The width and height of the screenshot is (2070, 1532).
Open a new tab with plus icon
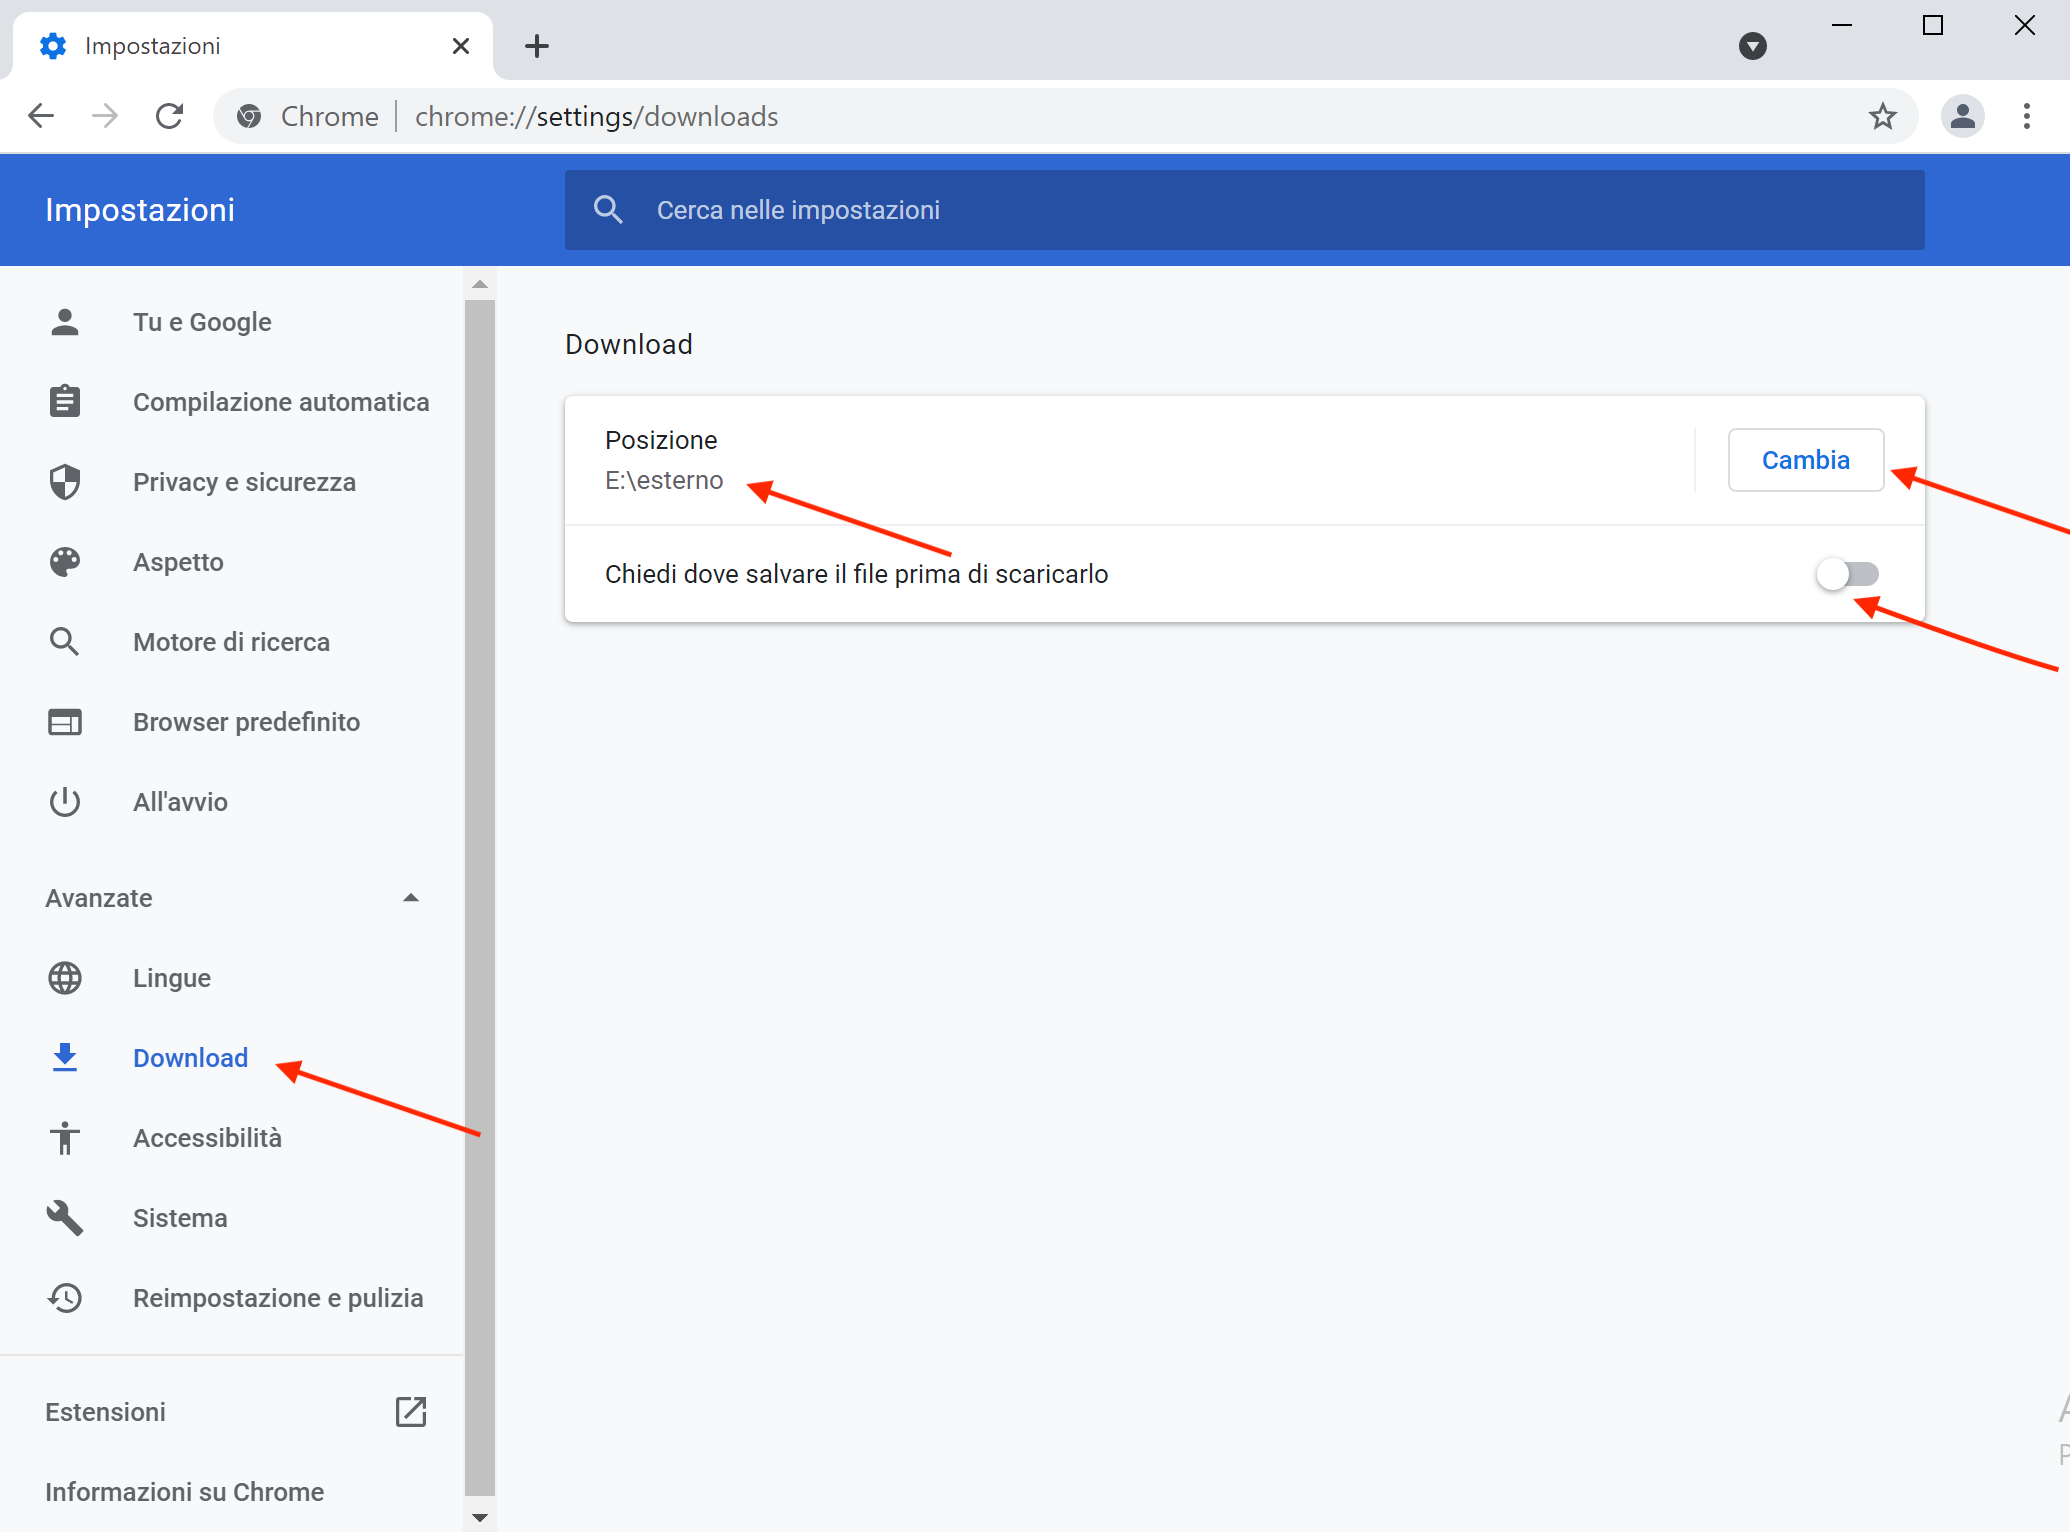[537, 46]
